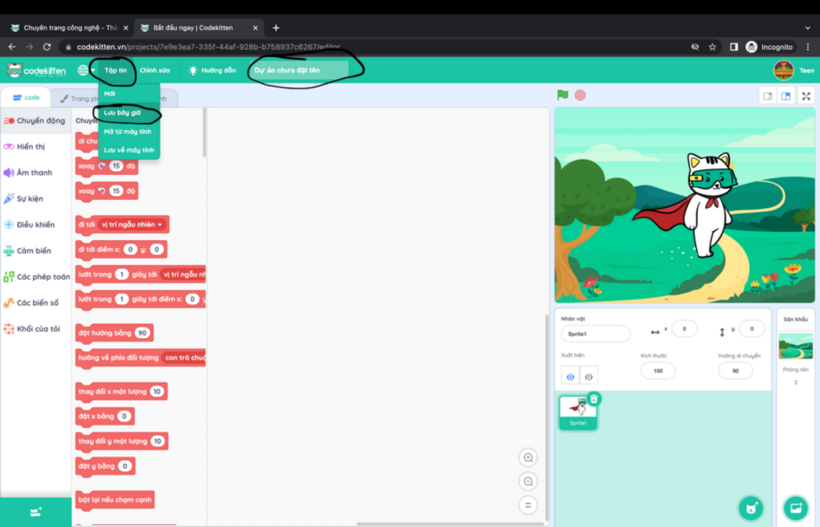
Task: Open the 'Chỉnh sửa' menu
Action: click(154, 70)
